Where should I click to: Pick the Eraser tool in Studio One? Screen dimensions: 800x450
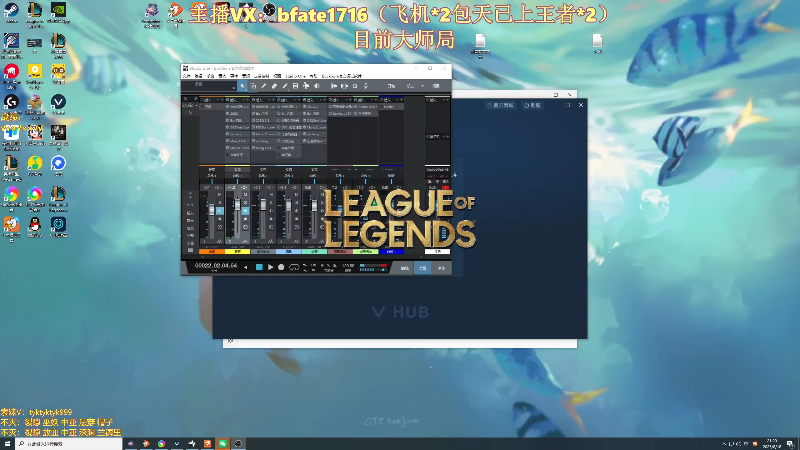point(274,86)
